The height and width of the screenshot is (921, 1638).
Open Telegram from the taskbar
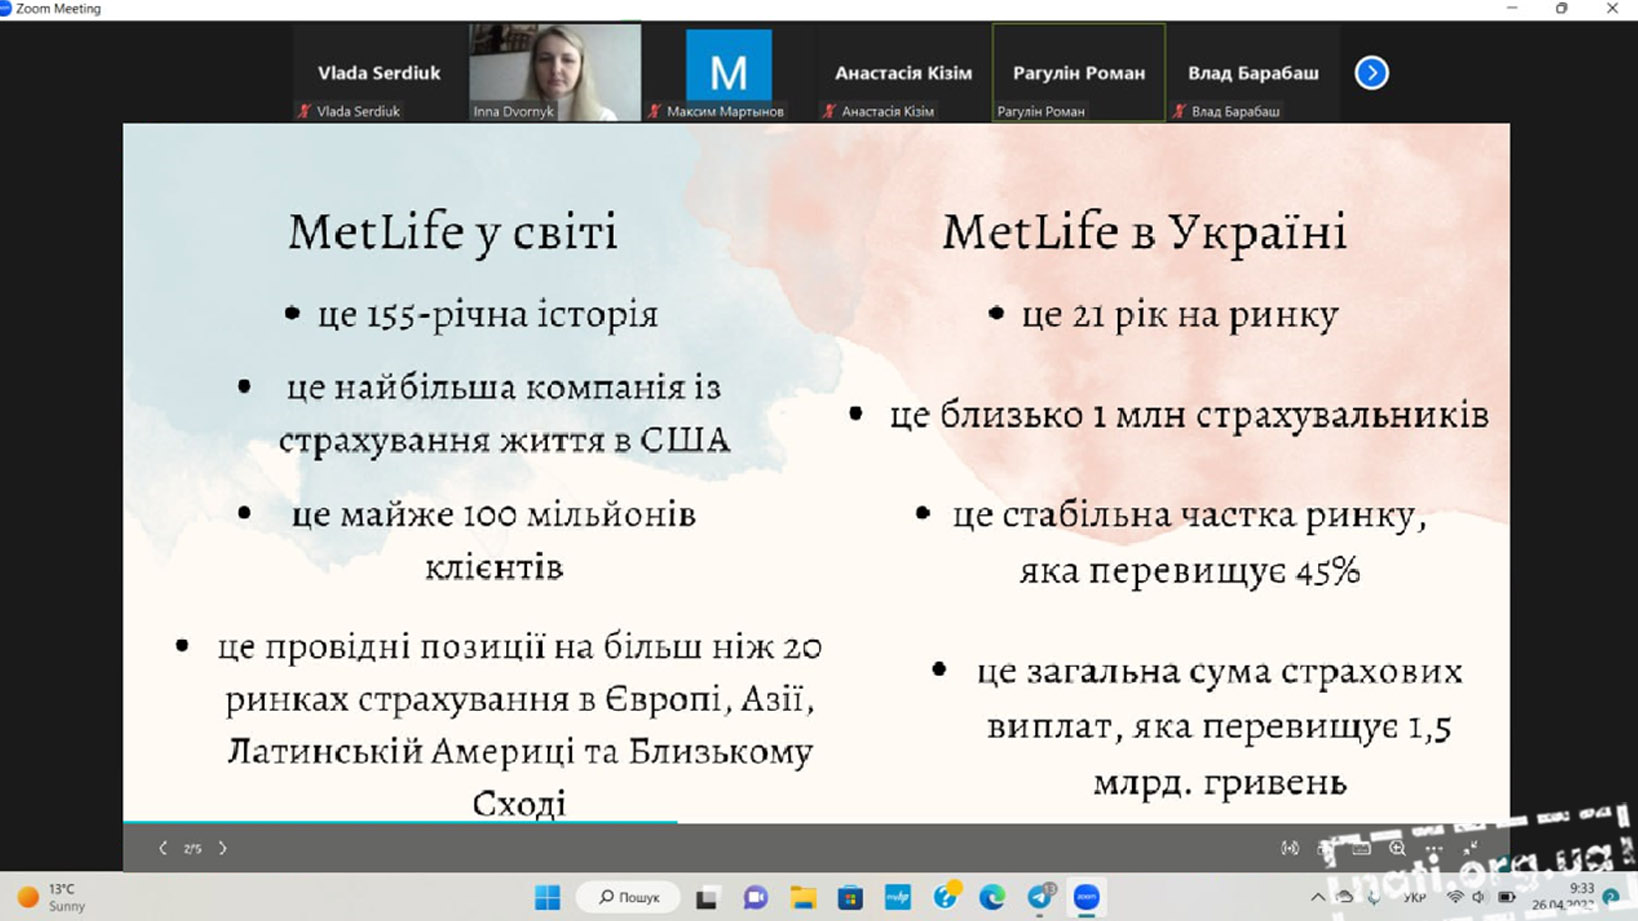pyautogui.click(x=1040, y=897)
